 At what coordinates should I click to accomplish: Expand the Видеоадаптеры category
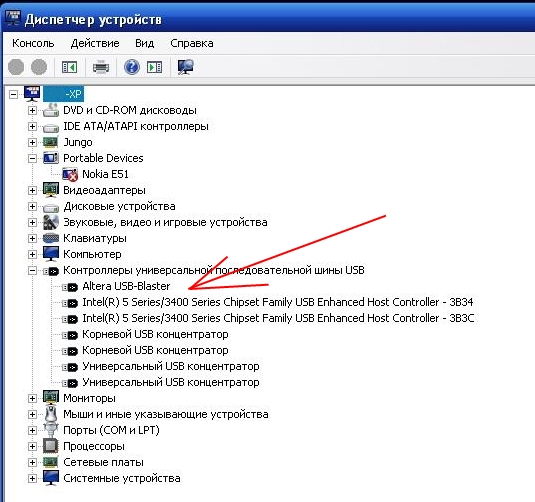pyautogui.click(x=32, y=190)
